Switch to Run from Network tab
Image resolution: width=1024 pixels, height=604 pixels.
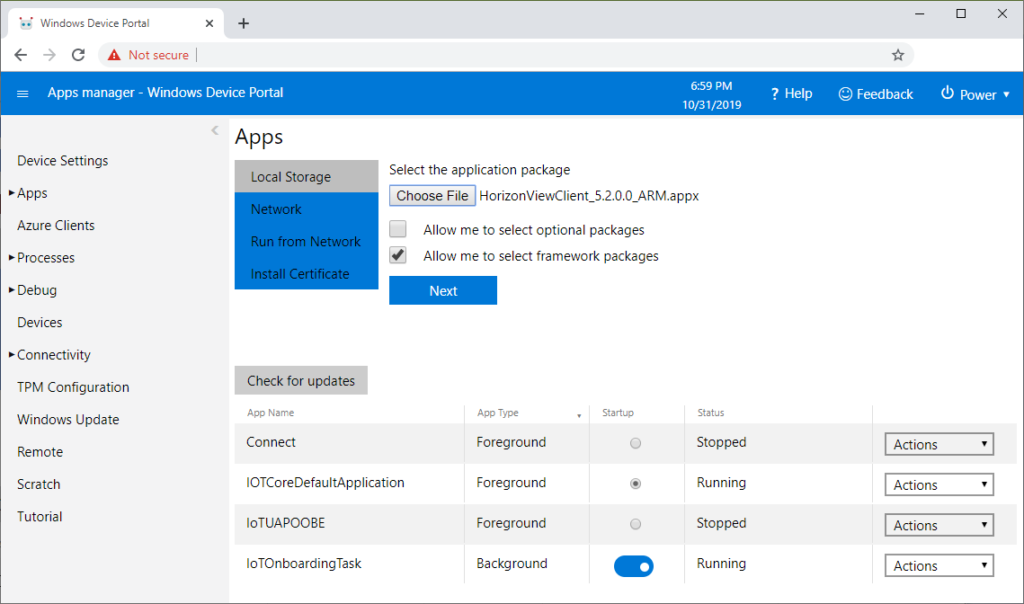[306, 242]
